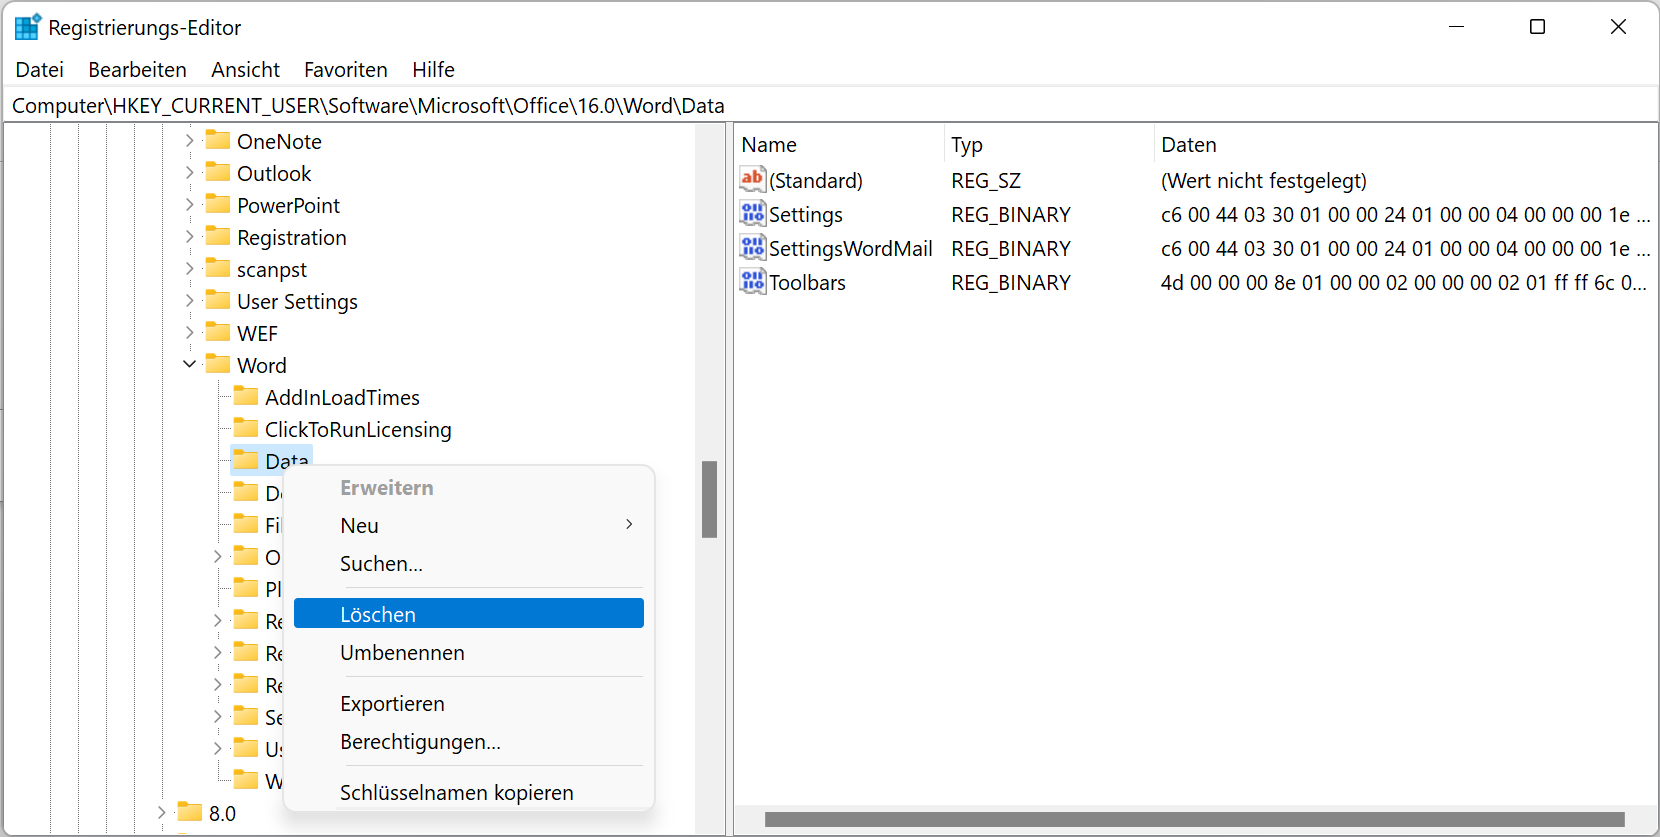Expand the Registration key
This screenshot has width=1660, height=837.
(190, 237)
